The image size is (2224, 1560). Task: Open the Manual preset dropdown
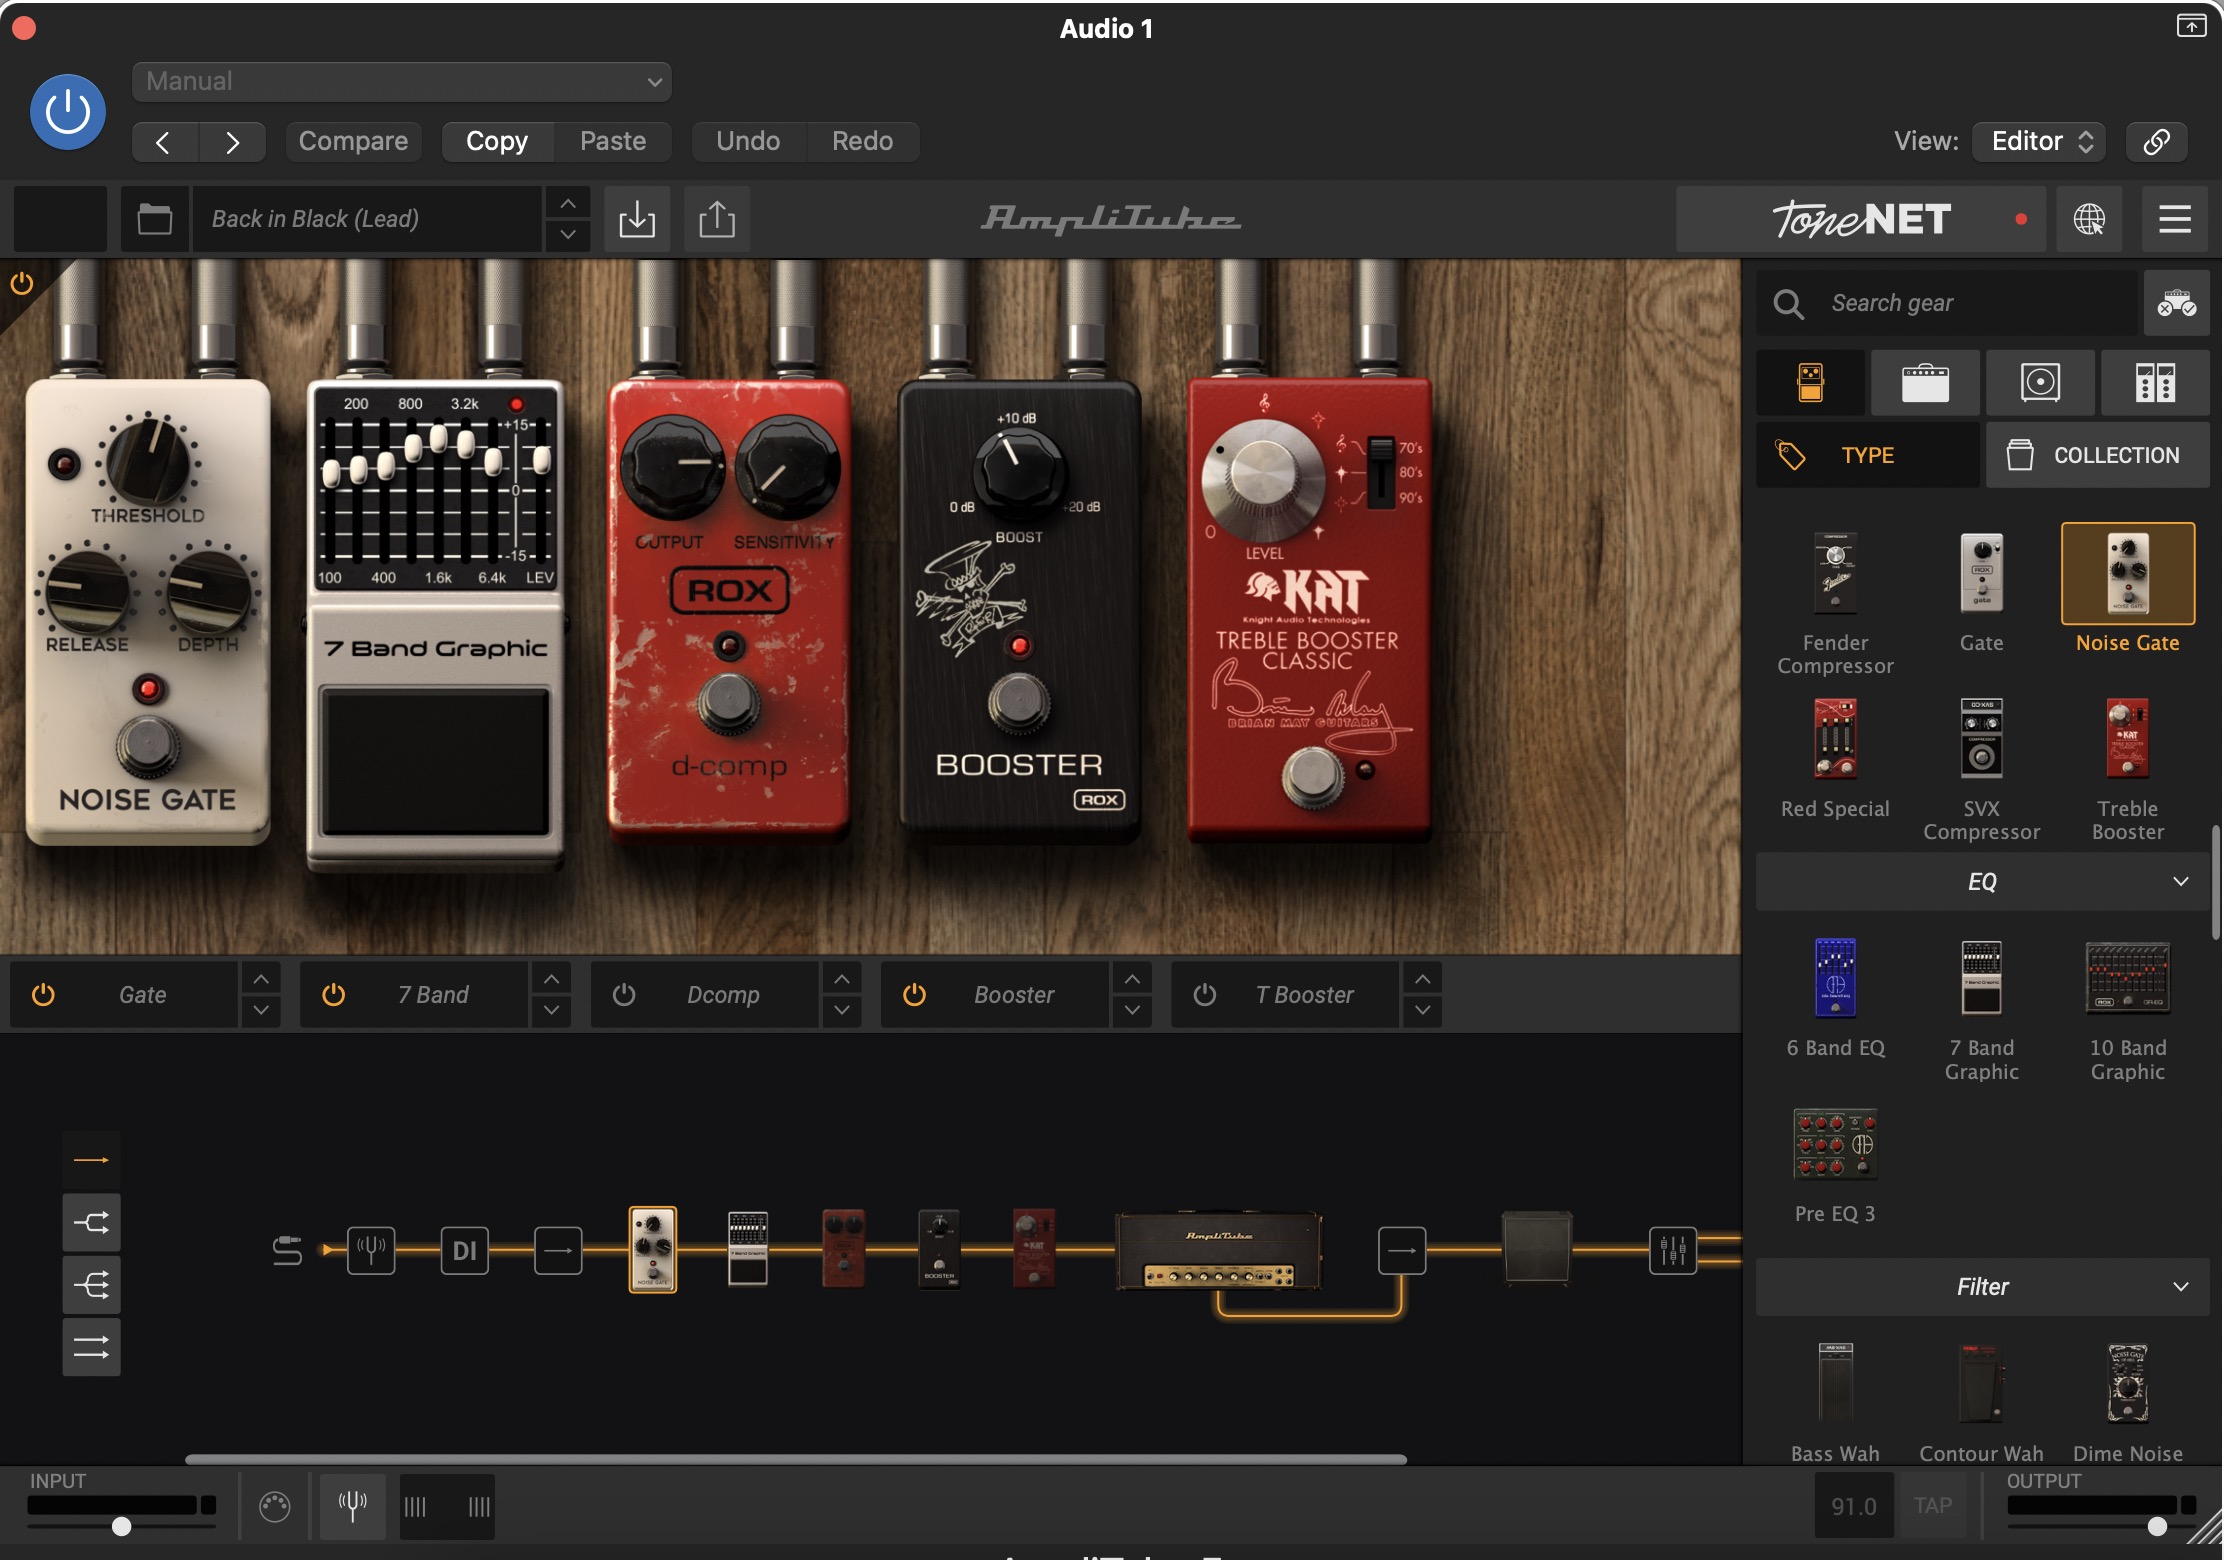401,81
